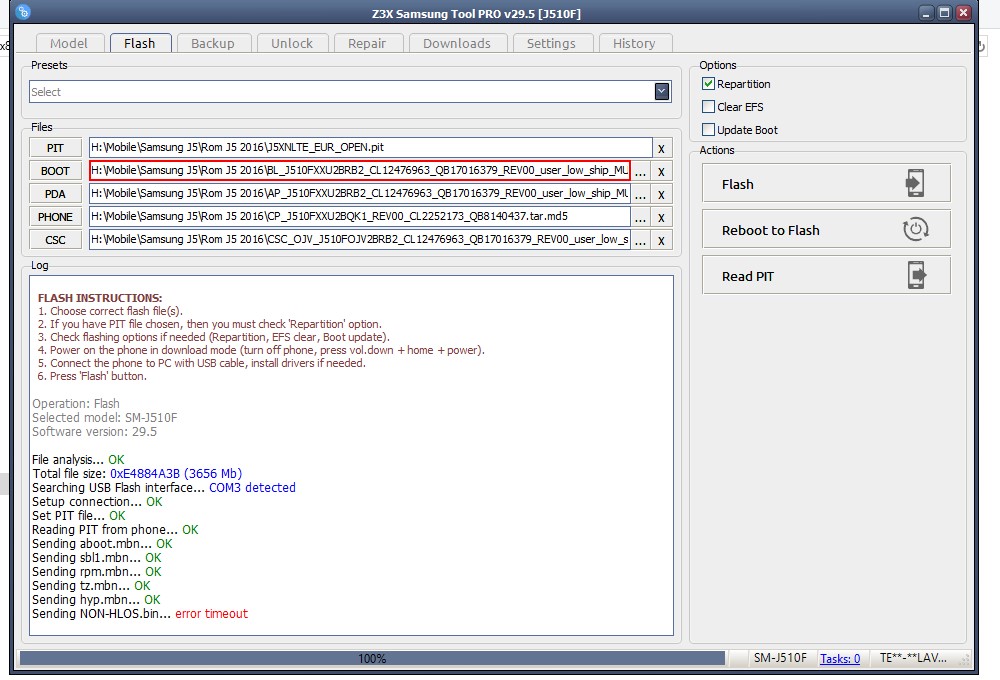The height and width of the screenshot is (680, 1000).
Task: Open the Tasks: 0 link
Action: [840, 658]
